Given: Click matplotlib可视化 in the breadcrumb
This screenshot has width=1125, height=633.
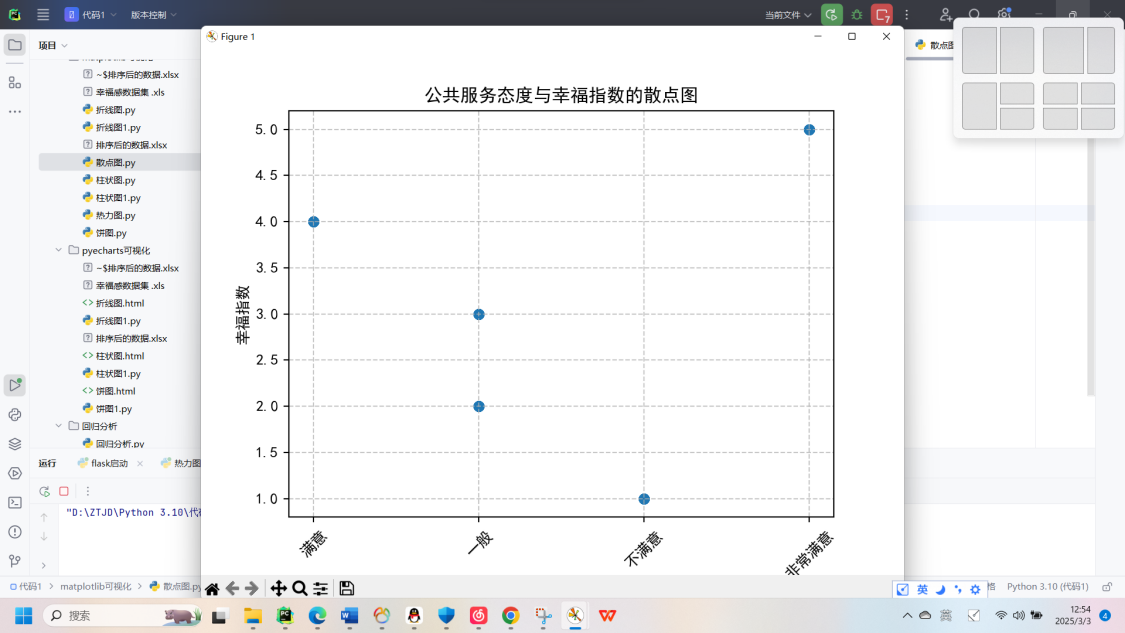Looking at the screenshot, I should (x=95, y=587).
